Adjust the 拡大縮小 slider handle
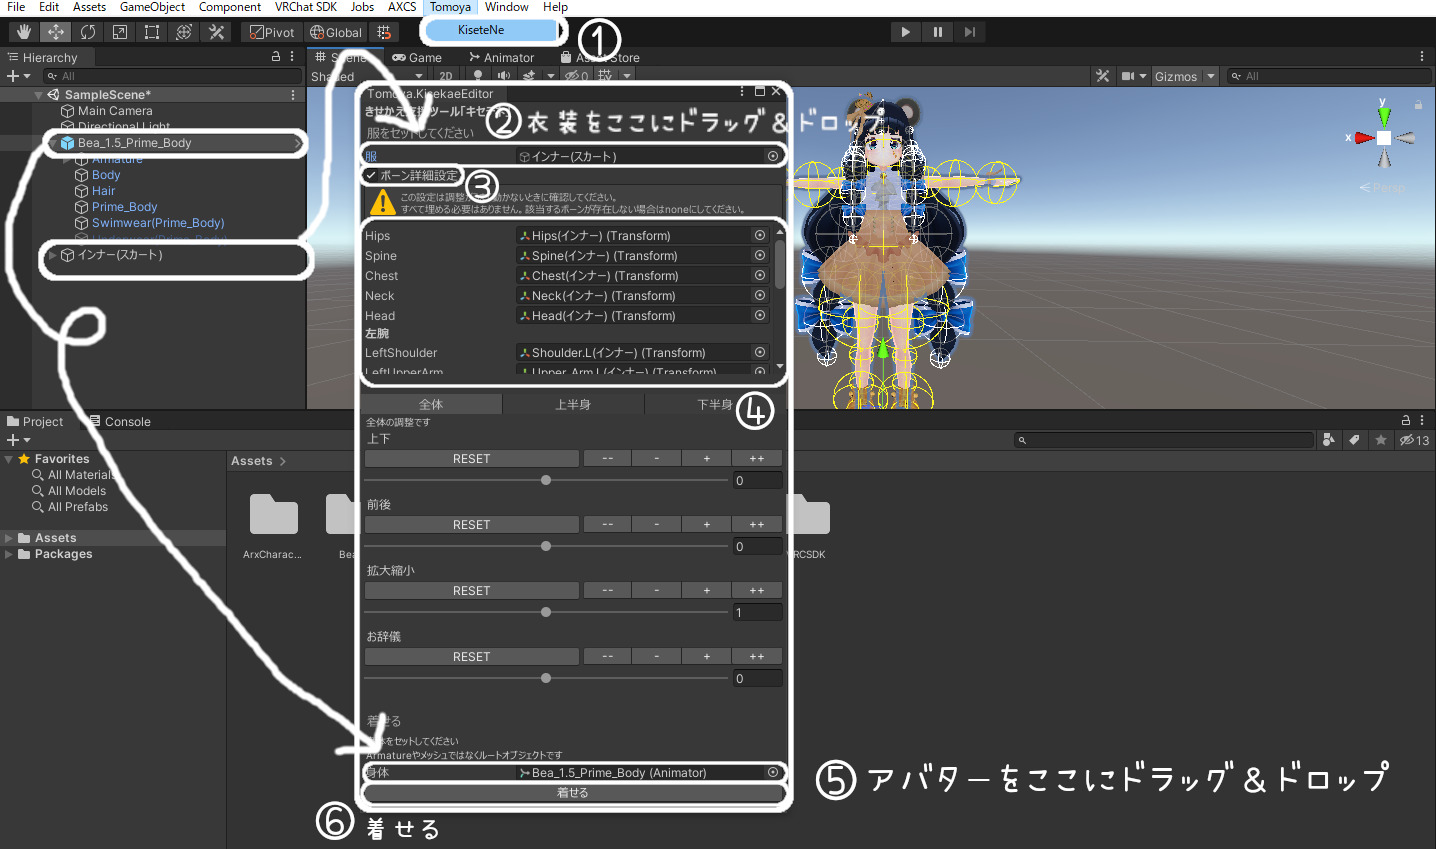The height and width of the screenshot is (849, 1436). coord(546,612)
